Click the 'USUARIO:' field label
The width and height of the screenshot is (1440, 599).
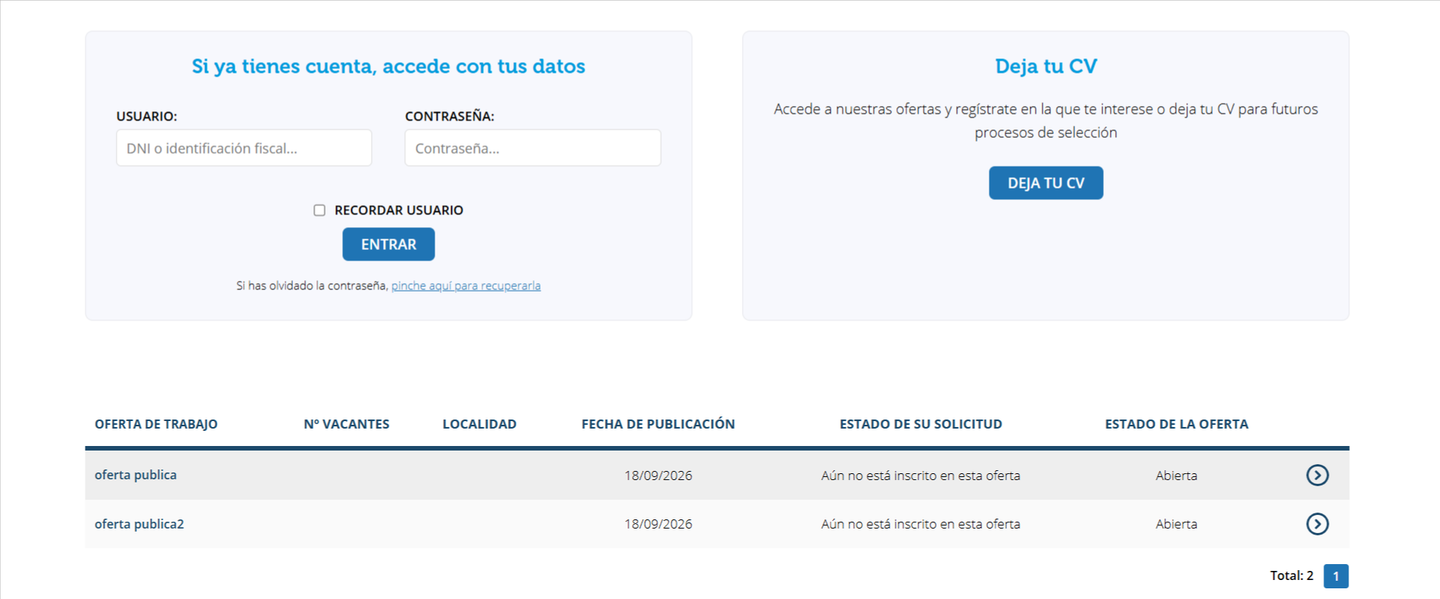pos(147,116)
